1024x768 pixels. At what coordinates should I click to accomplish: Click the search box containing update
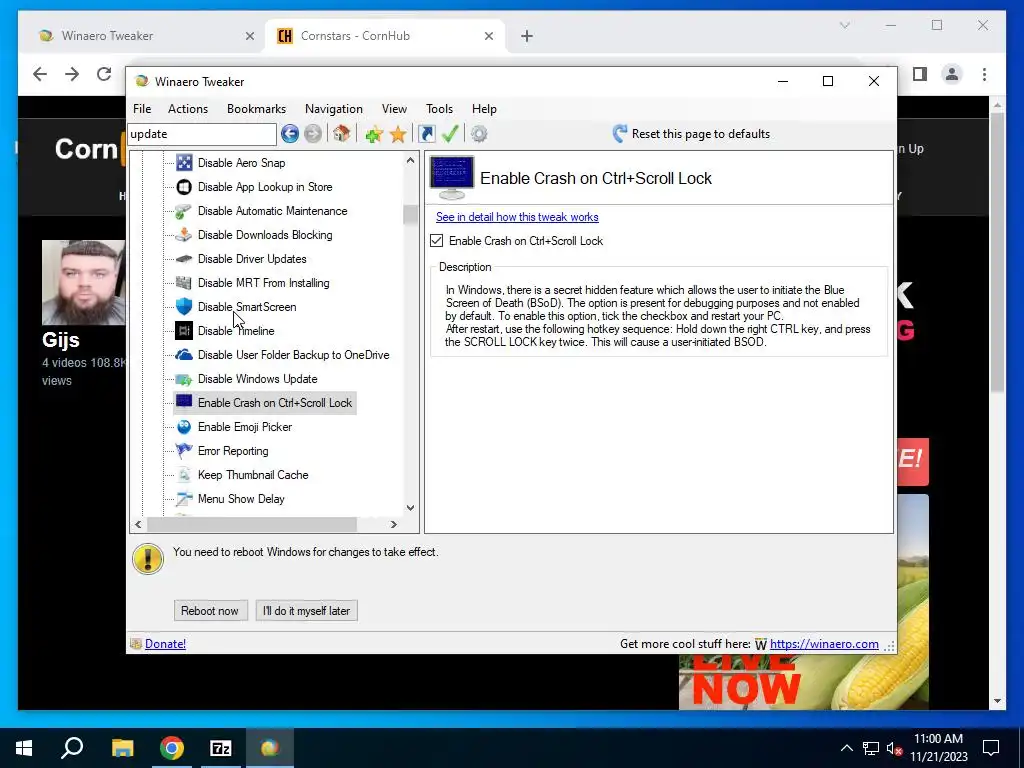click(x=202, y=134)
